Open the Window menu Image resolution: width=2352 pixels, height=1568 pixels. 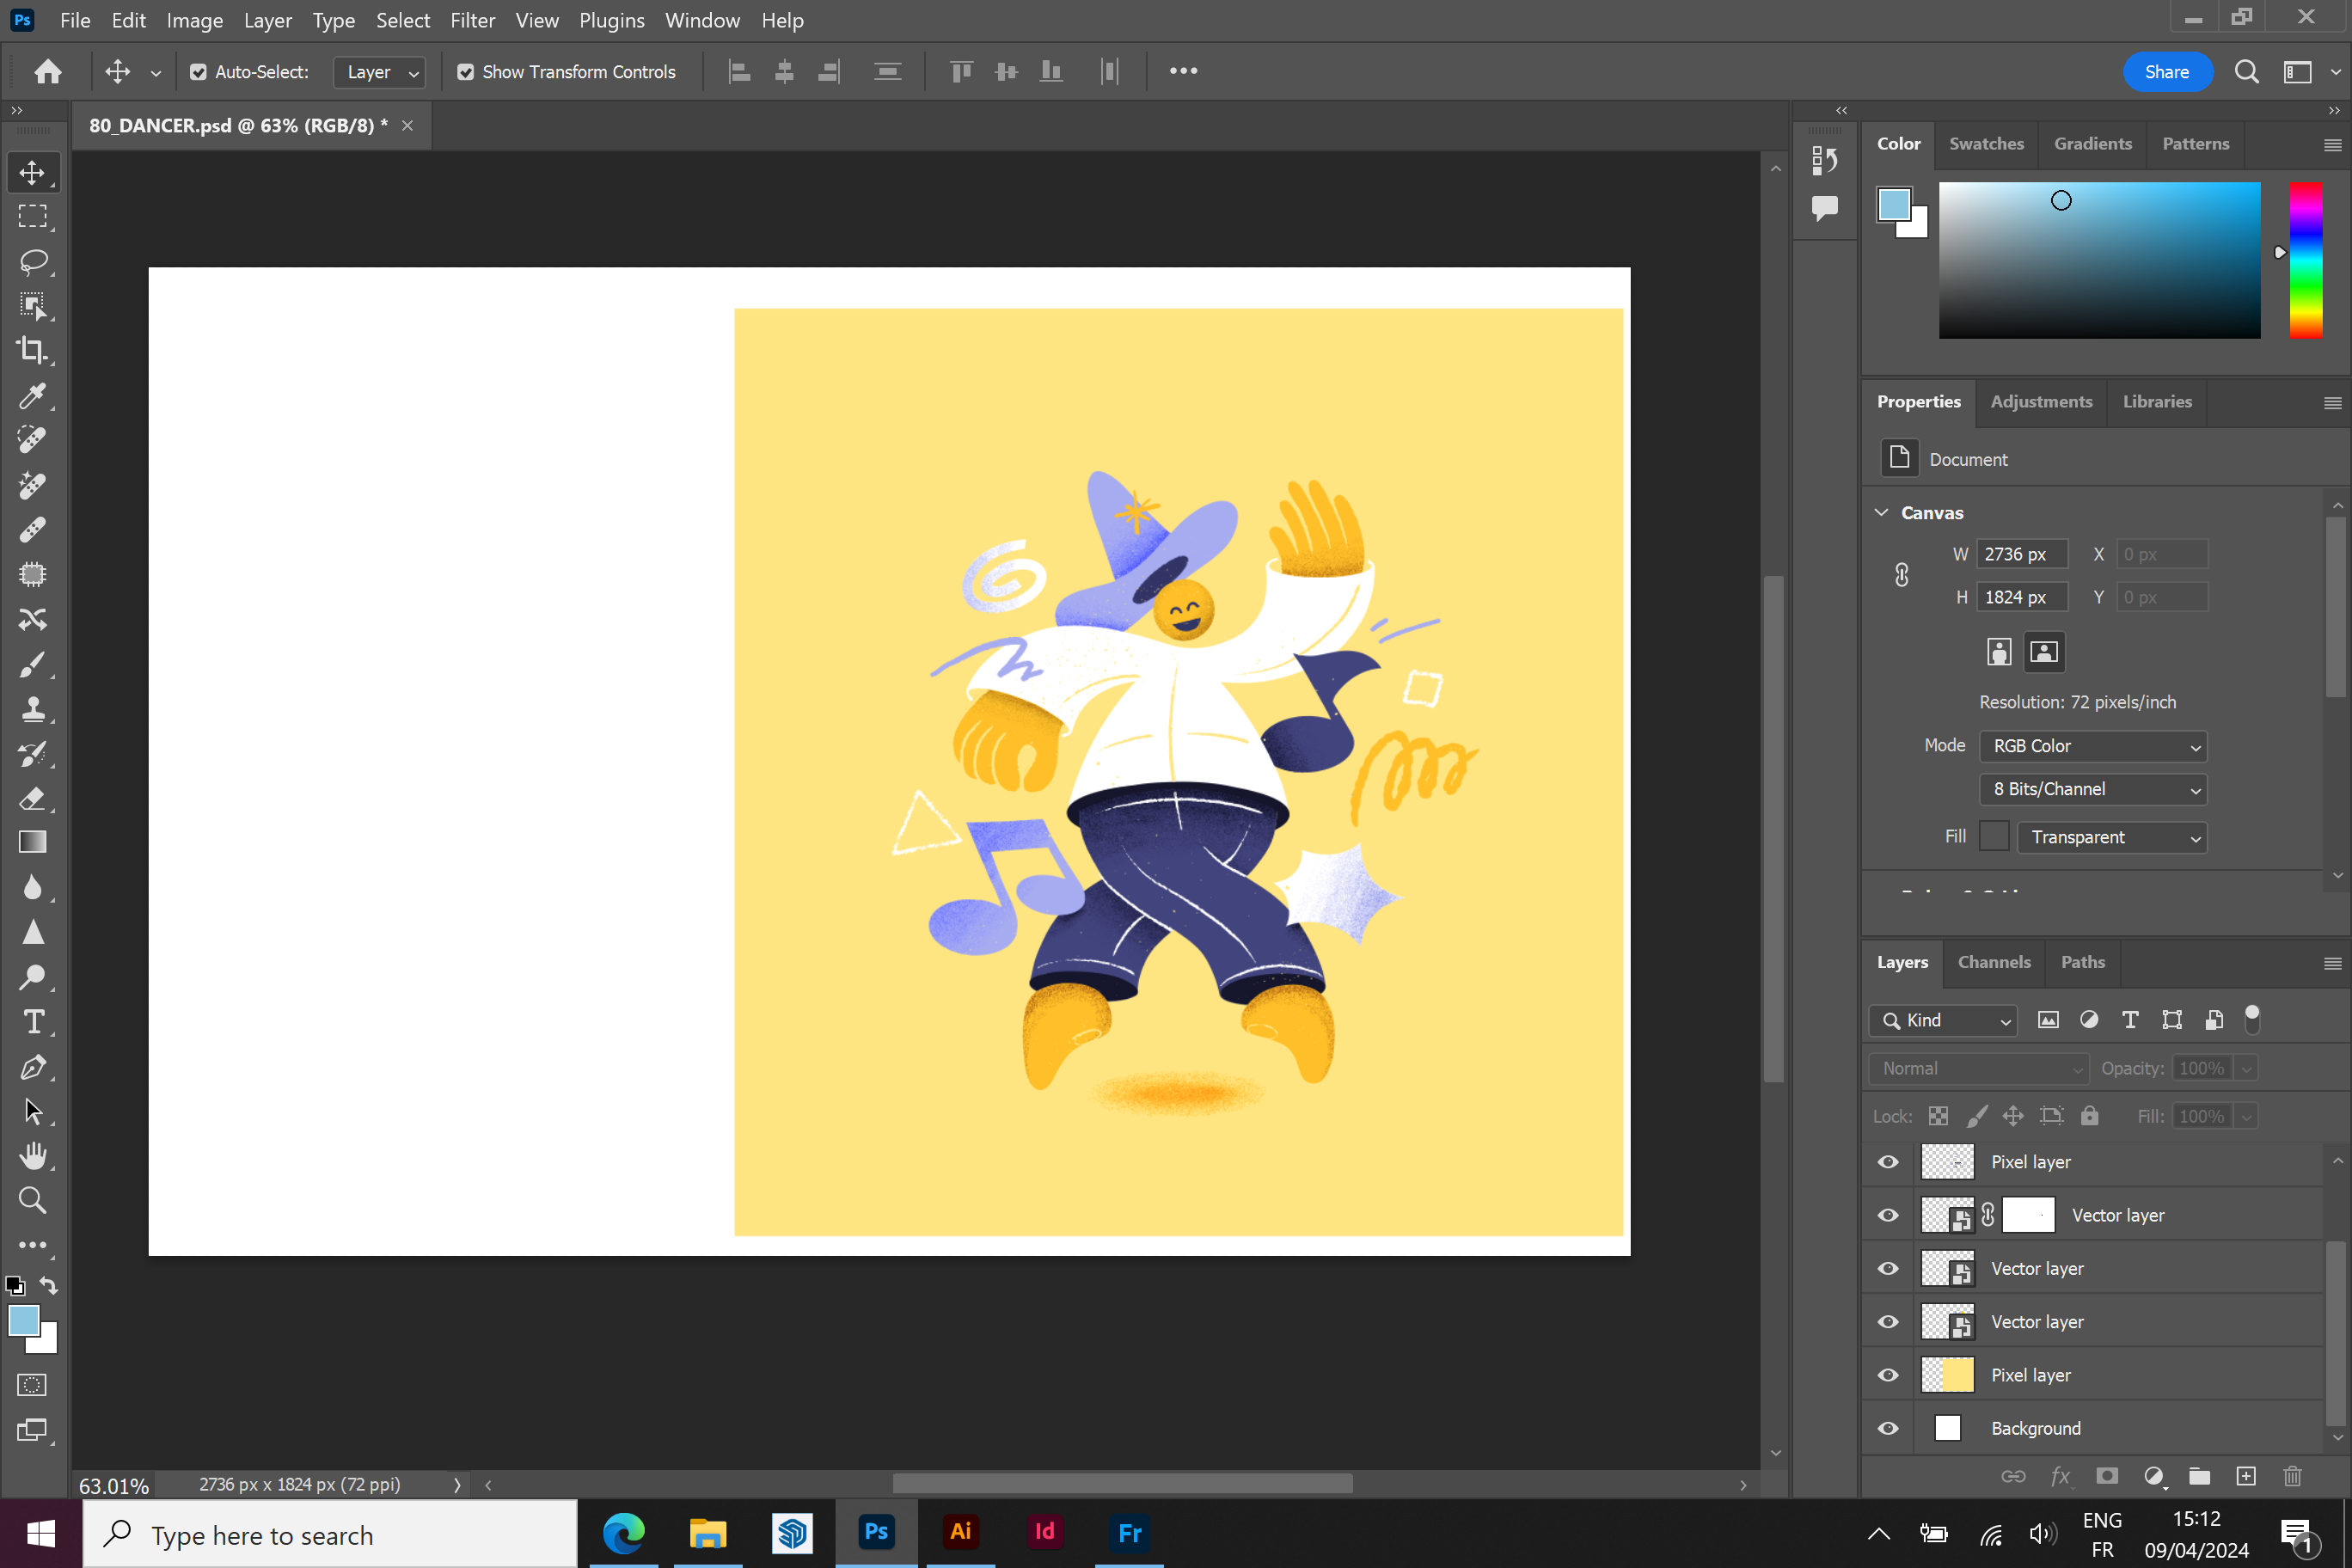[x=702, y=20]
